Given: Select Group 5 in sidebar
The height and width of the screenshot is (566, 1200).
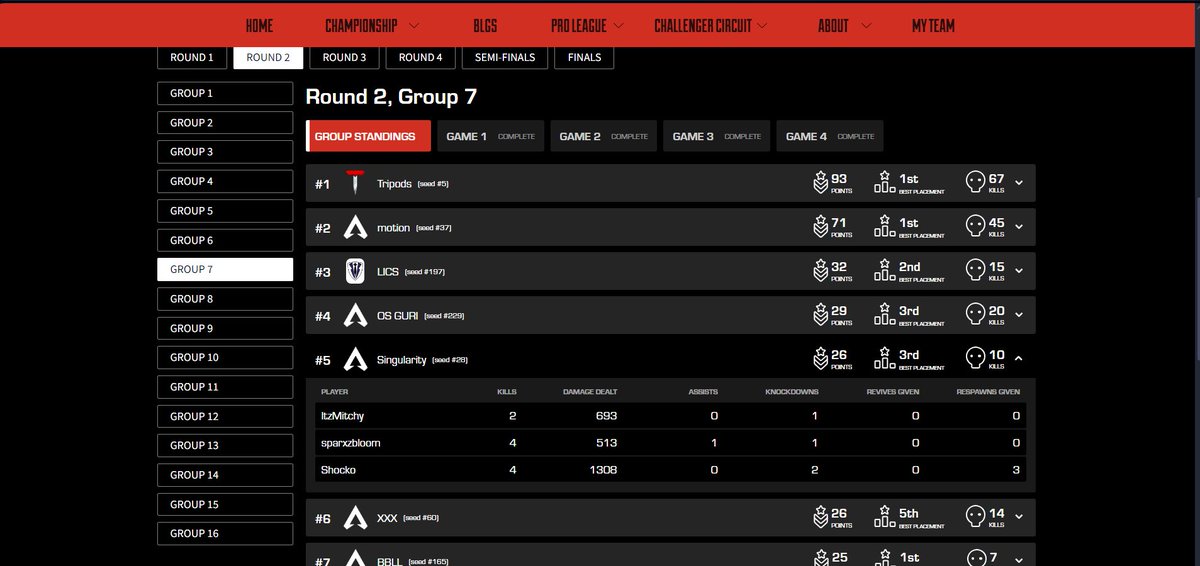Looking at the screenshot, I should 225,211.
